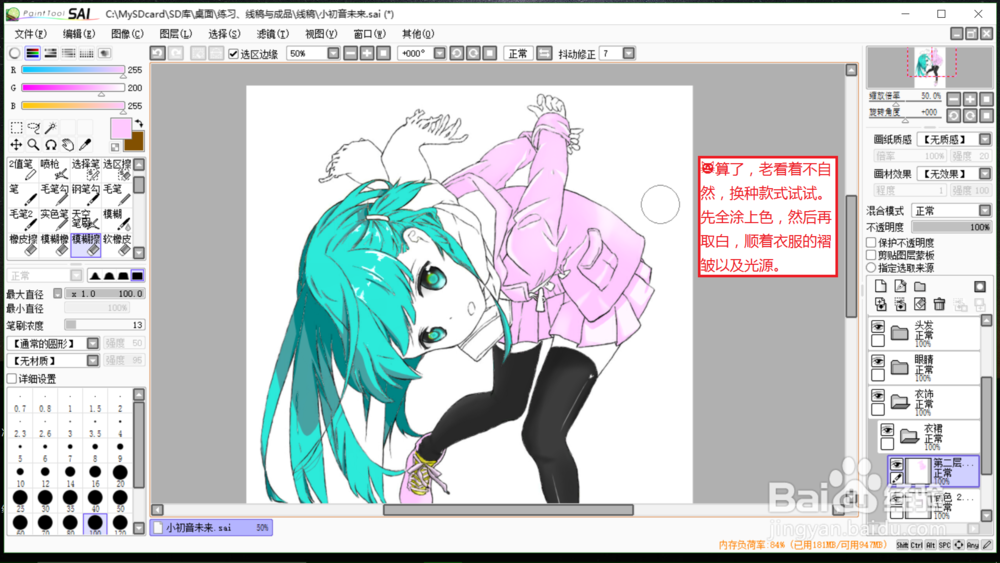Open the 文件(F) menu

pyautogui.click(x=30, y=34)
